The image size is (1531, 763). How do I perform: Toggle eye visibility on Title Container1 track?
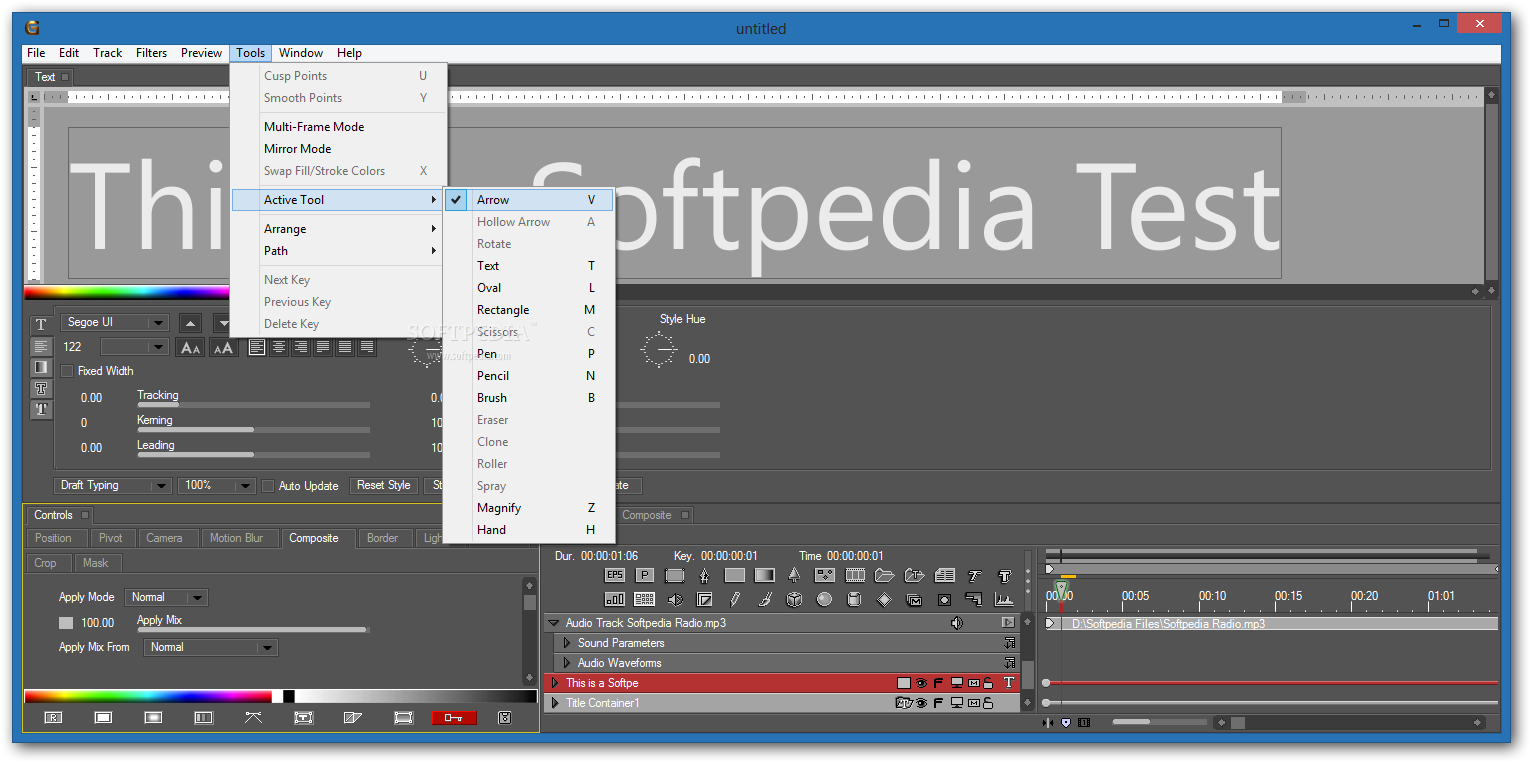tap(921, 703)
